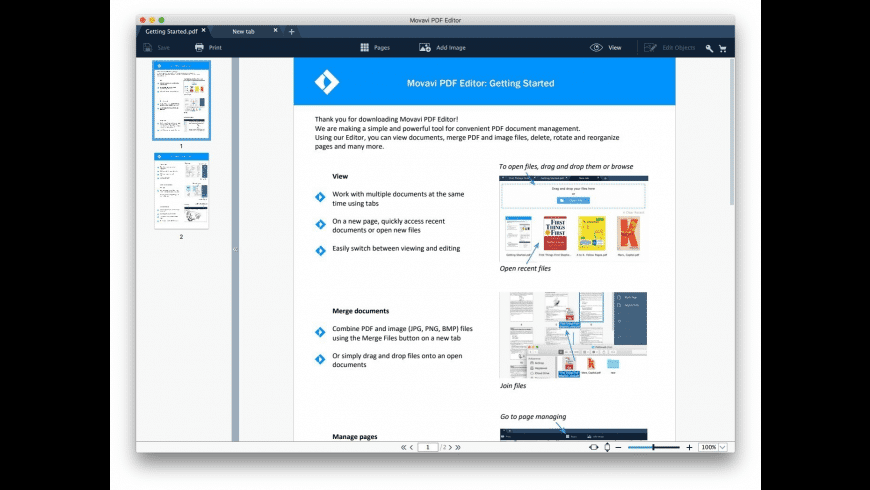870x490 pixels.
Task: Switch to the Getting Started.pdf tab
Action: coord(171,32)
